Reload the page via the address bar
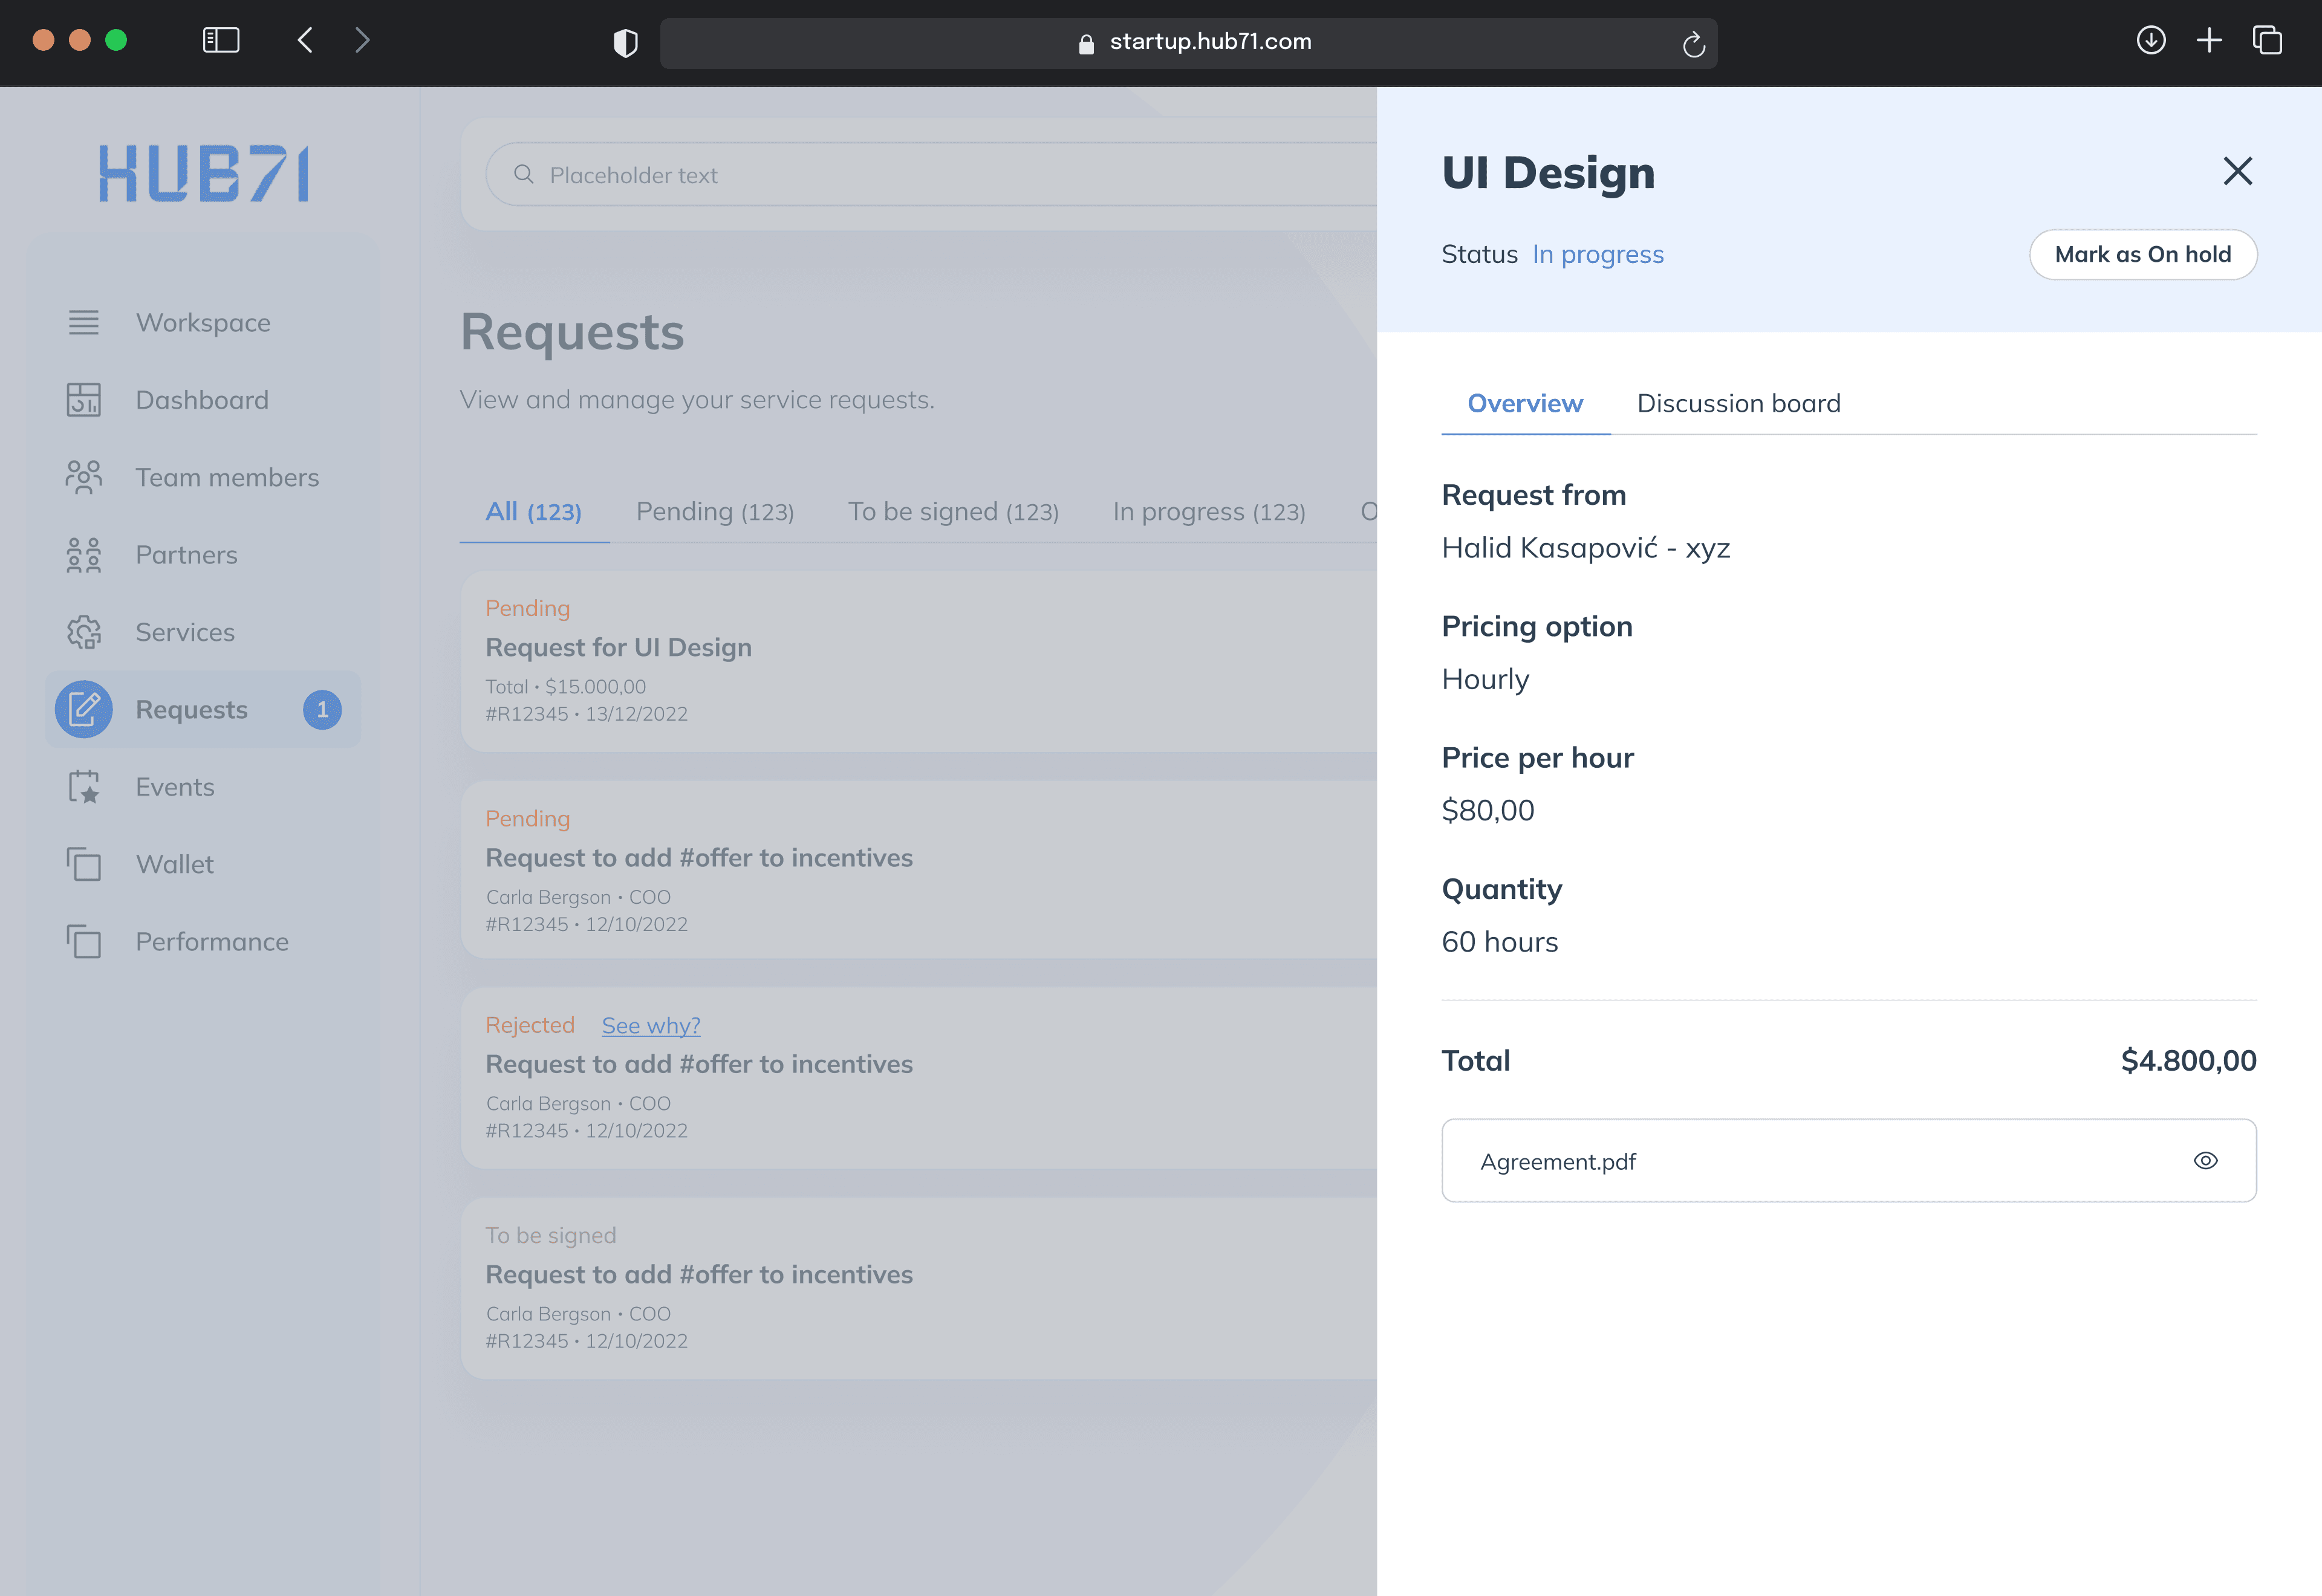This screenshot has height=1596, width=2322. (1692, 44)
